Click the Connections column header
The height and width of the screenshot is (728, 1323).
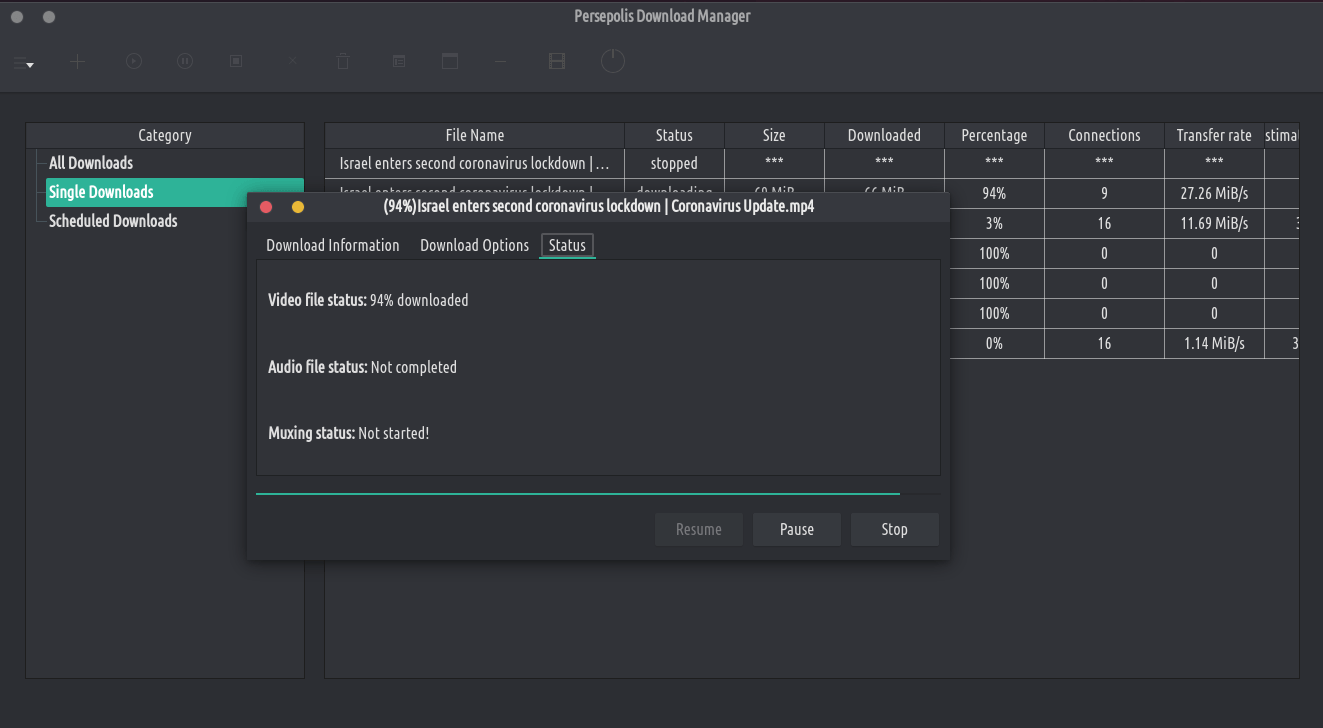(x=1104, y=135)
